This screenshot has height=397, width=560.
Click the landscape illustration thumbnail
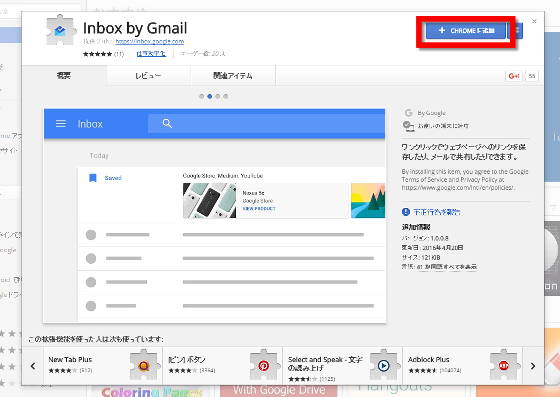[x=368, y=201]
